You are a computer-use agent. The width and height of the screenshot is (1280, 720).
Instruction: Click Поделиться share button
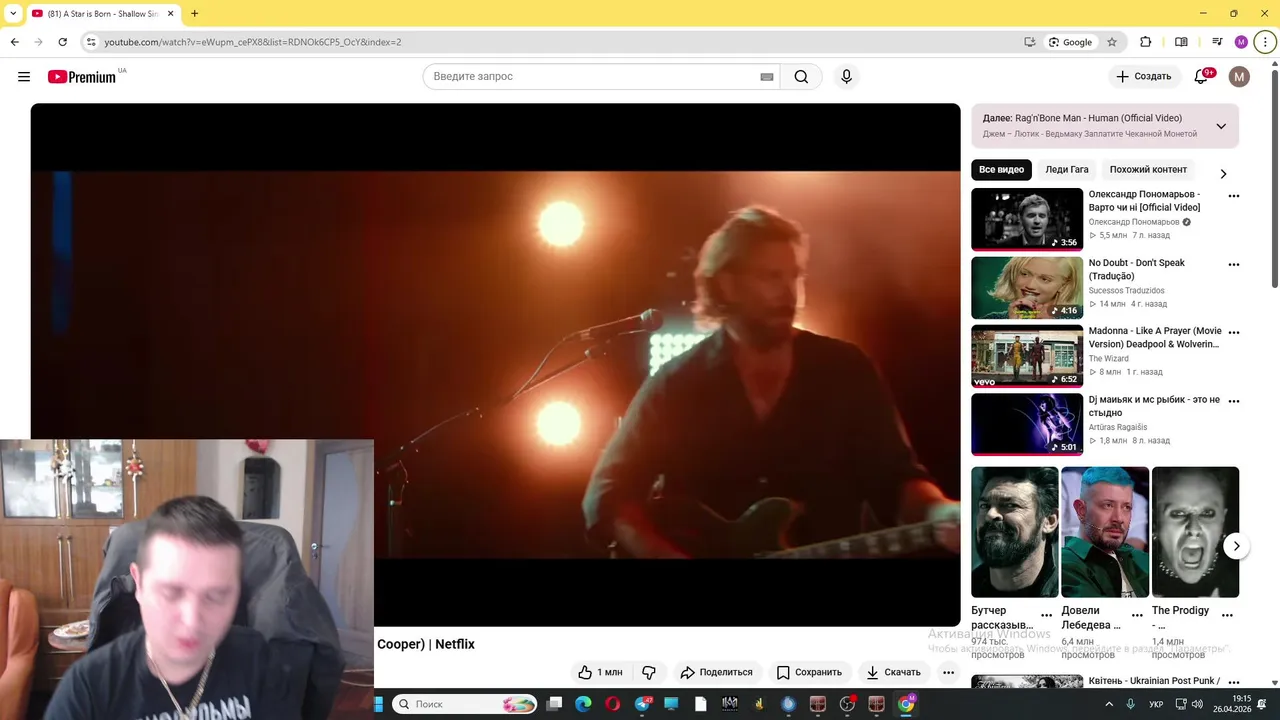[716, 672]
